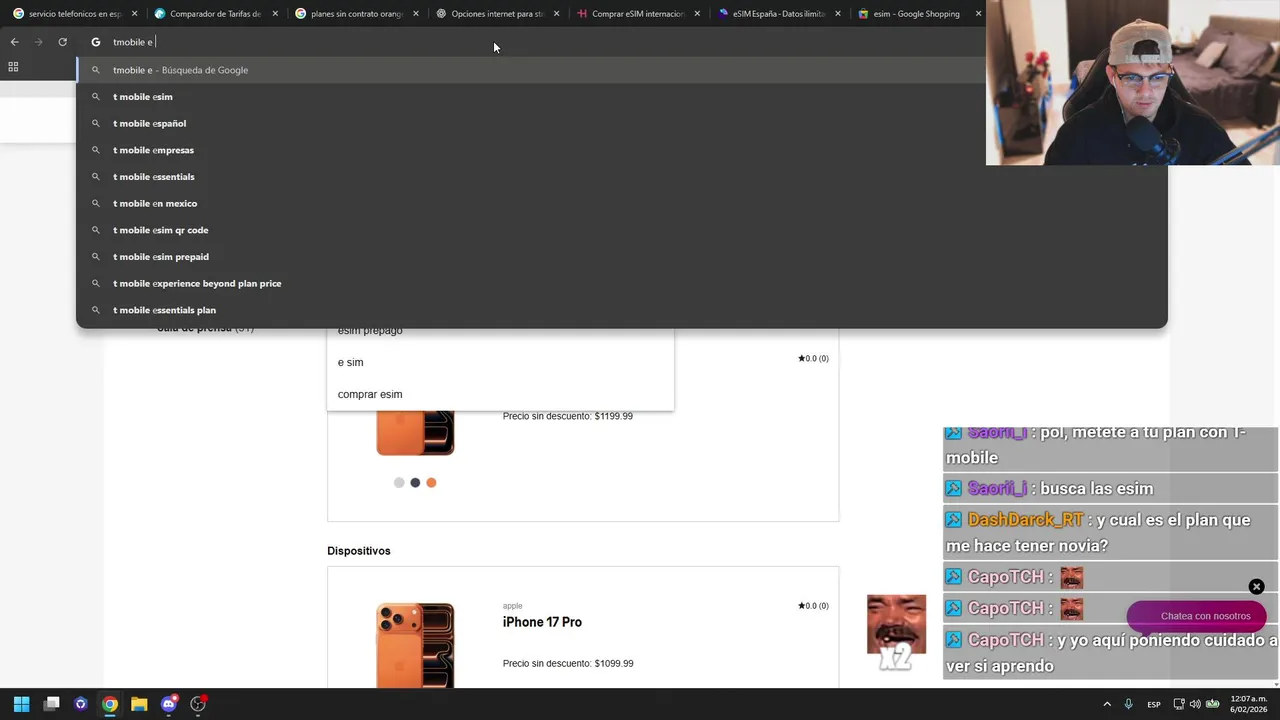1280x720 pixels.
Task: Dismiss the chat widget with the X icon
Action: tap(1256, 587)
